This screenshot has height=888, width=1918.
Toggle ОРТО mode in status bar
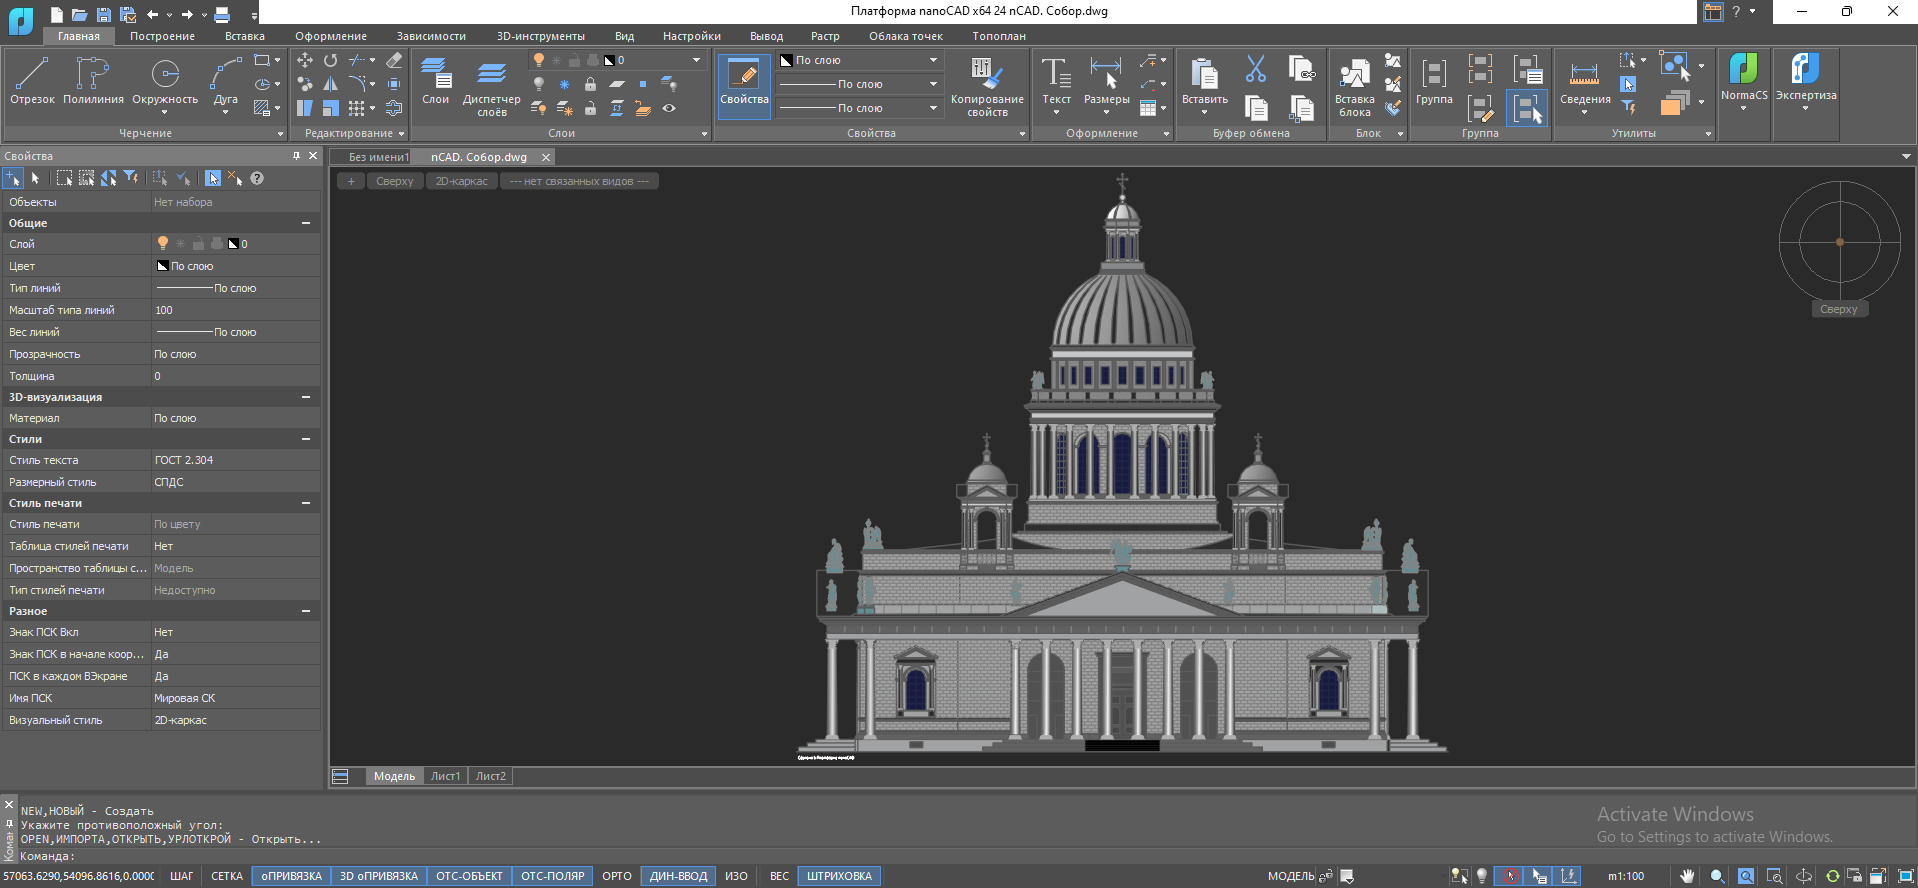click(616, 876)
